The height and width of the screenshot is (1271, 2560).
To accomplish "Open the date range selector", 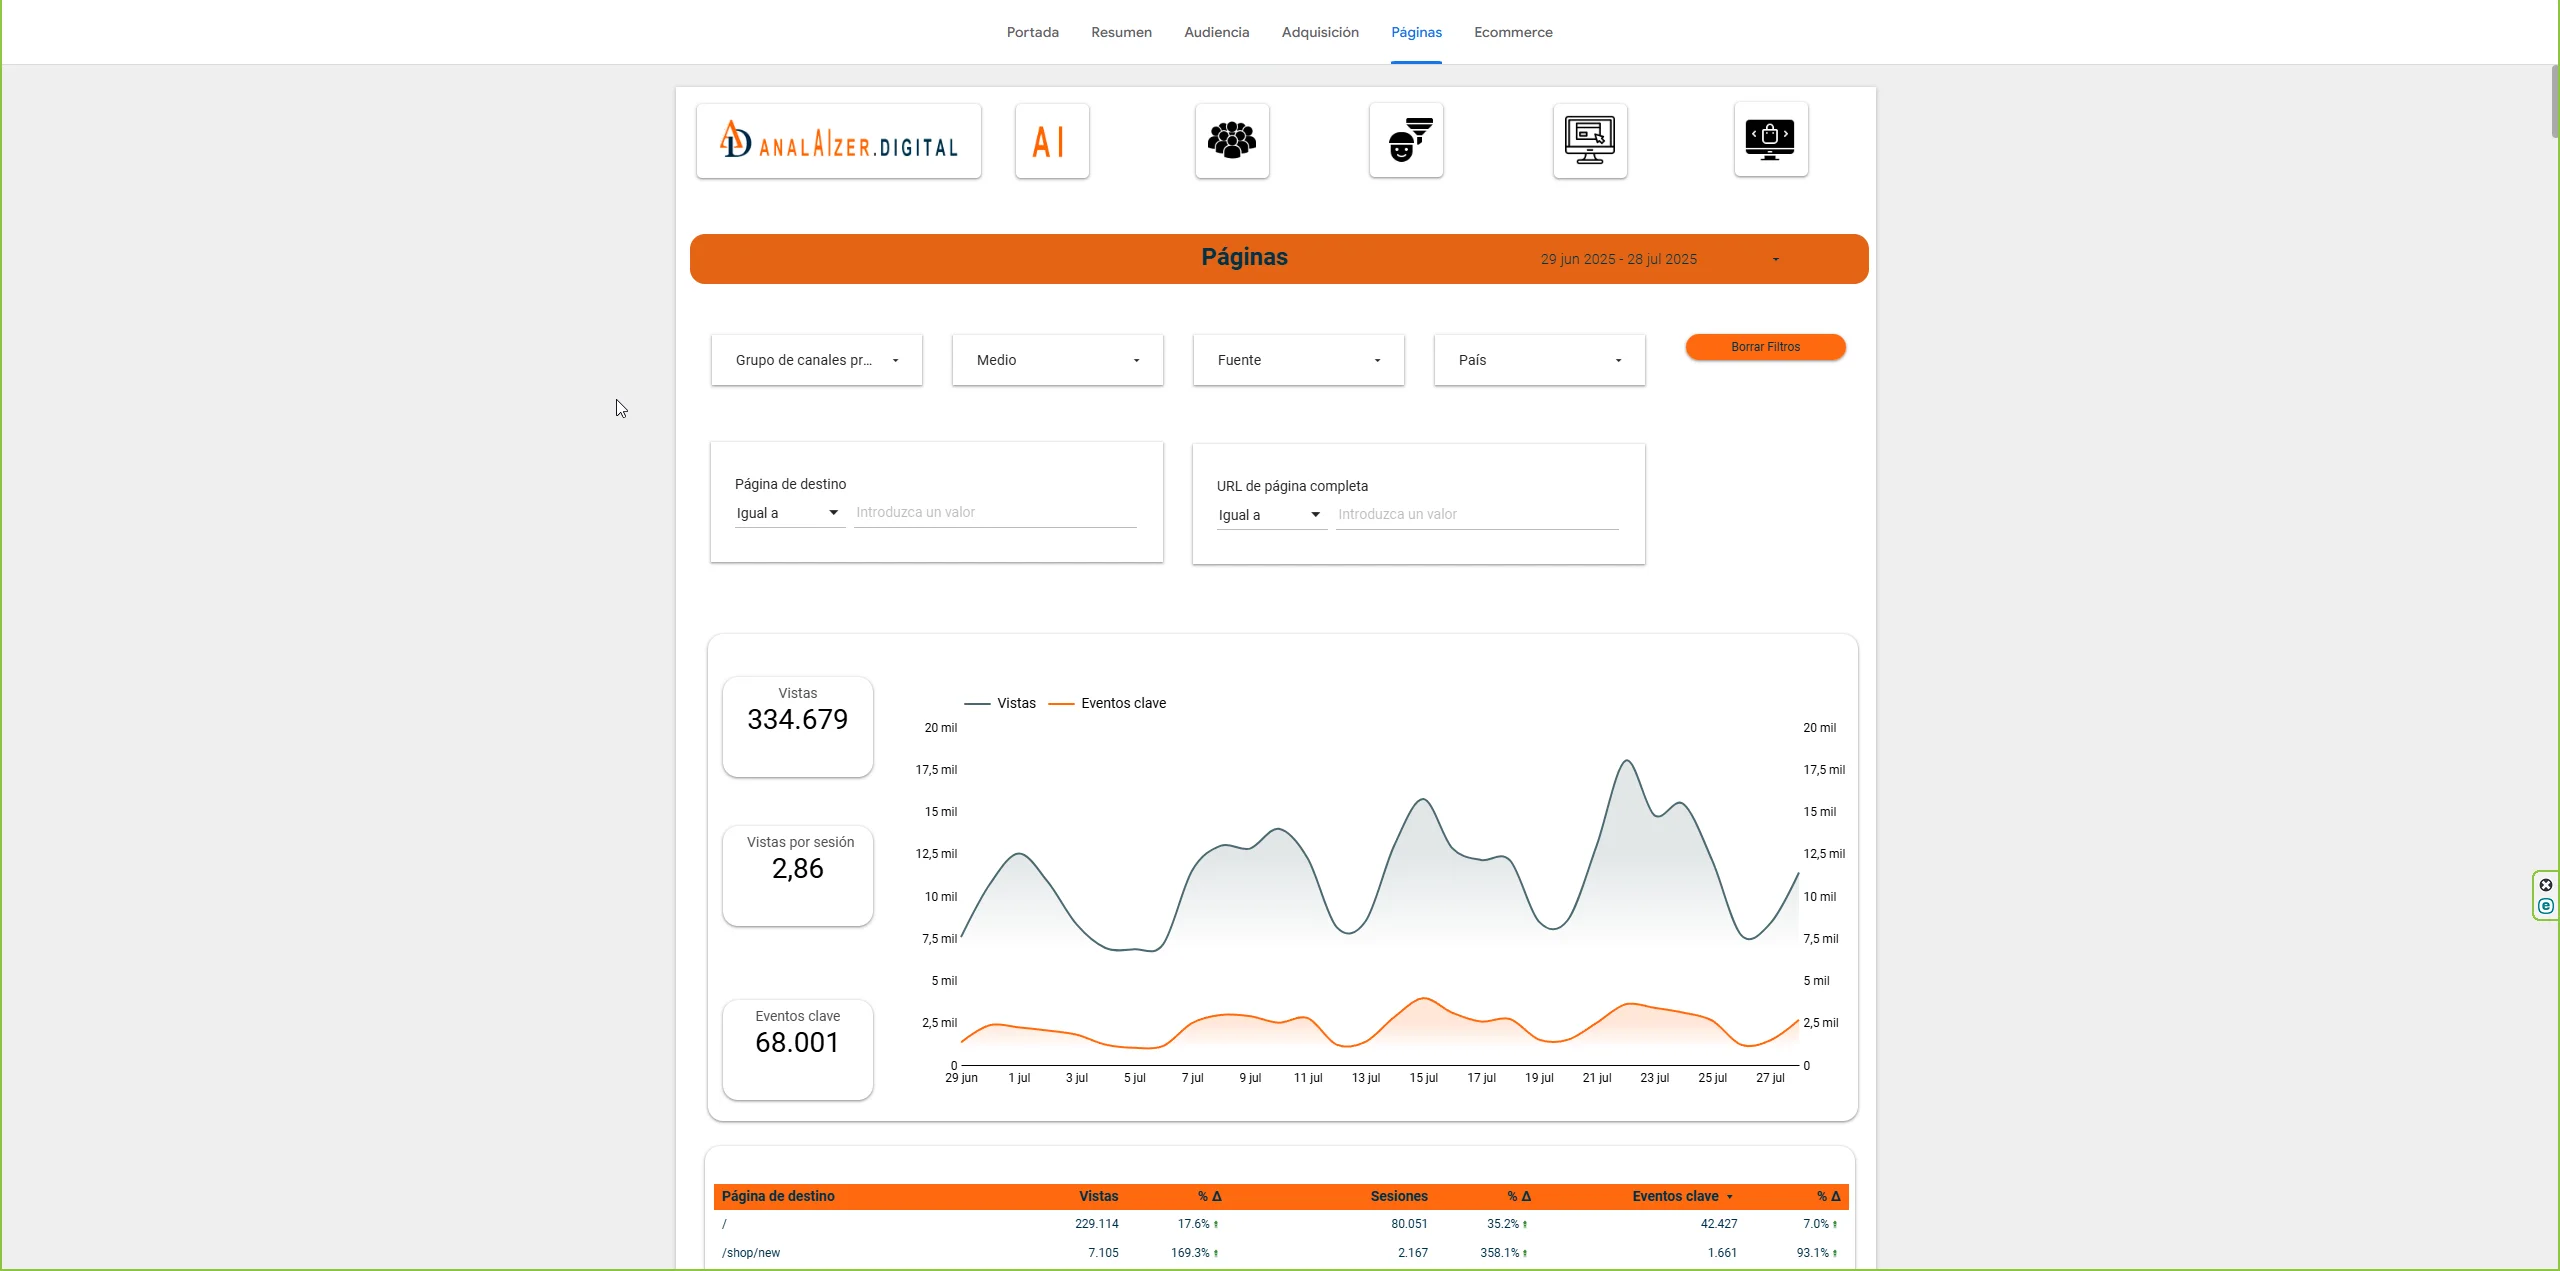I will 1658,259.
